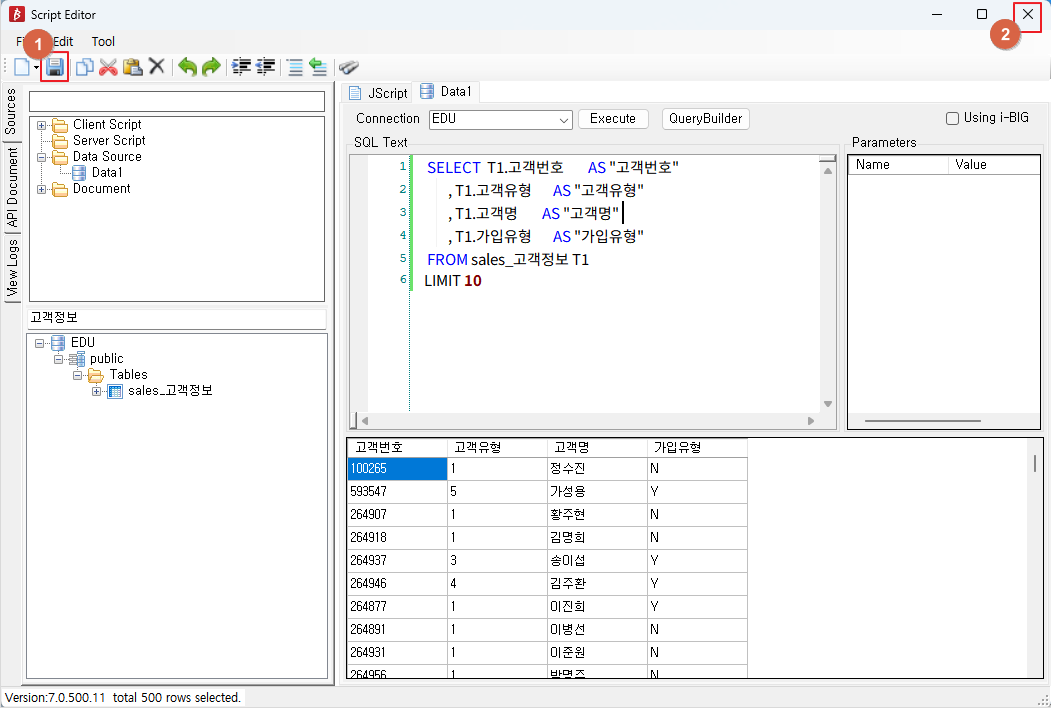Click the Paste clipboard icon
Viewport: 1051px width, 708px height.
pos(133,67)
